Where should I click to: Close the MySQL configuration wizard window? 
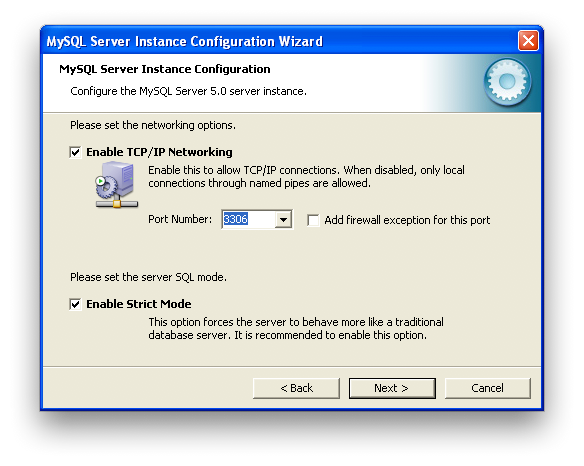528,40
